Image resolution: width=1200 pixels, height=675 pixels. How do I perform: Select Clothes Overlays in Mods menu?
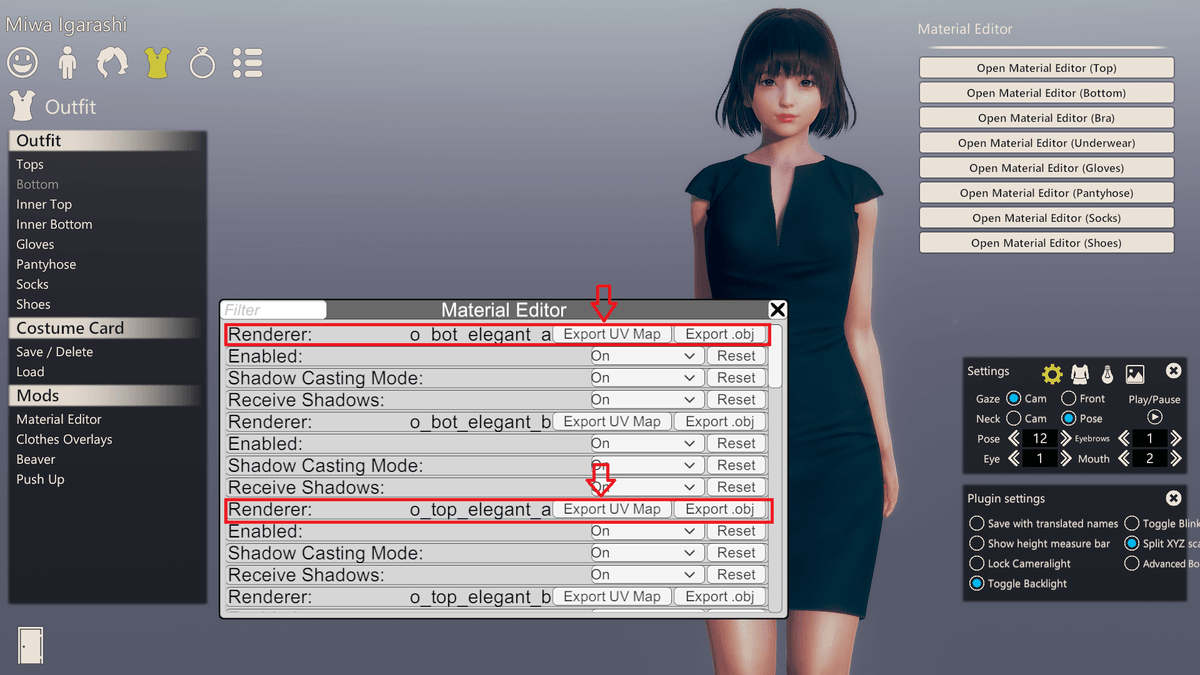64,439
